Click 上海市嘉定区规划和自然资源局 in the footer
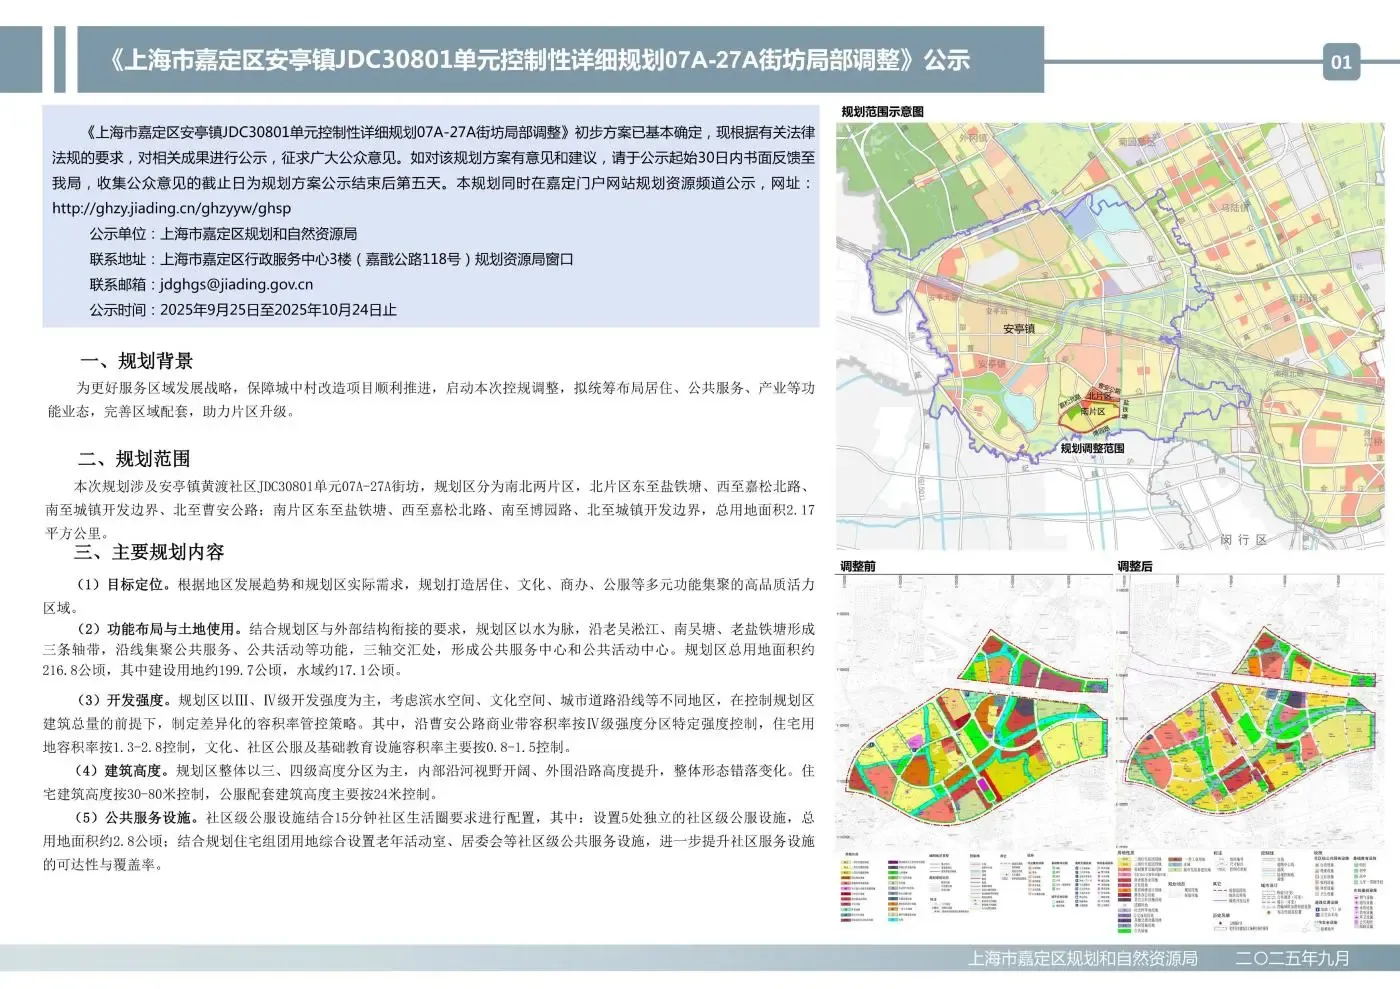Screen dimensions: 1400x989 click(1082, 958)
